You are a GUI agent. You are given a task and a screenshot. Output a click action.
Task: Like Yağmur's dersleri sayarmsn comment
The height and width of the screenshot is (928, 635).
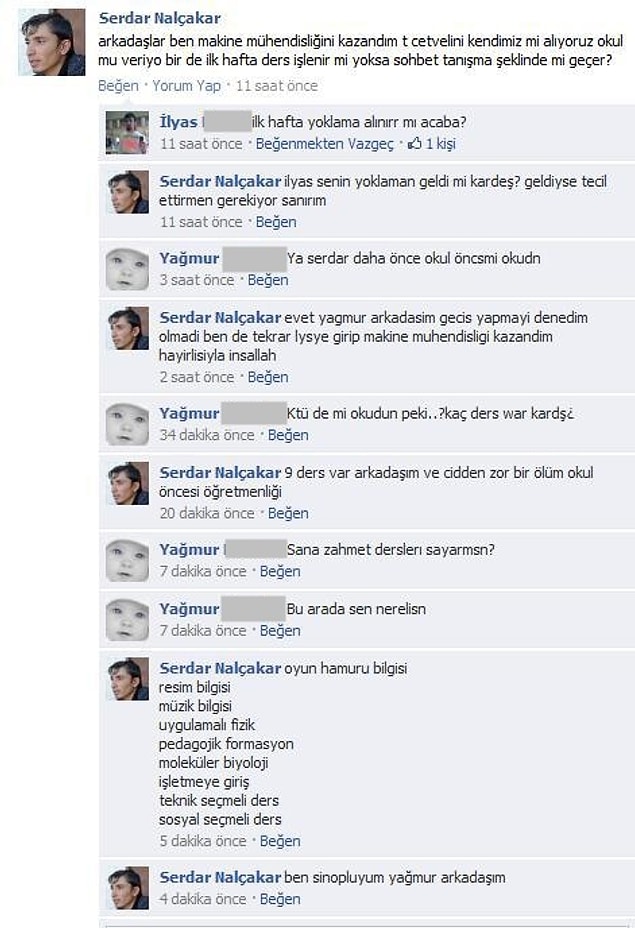pyautogui.click(x=280, y=571)
